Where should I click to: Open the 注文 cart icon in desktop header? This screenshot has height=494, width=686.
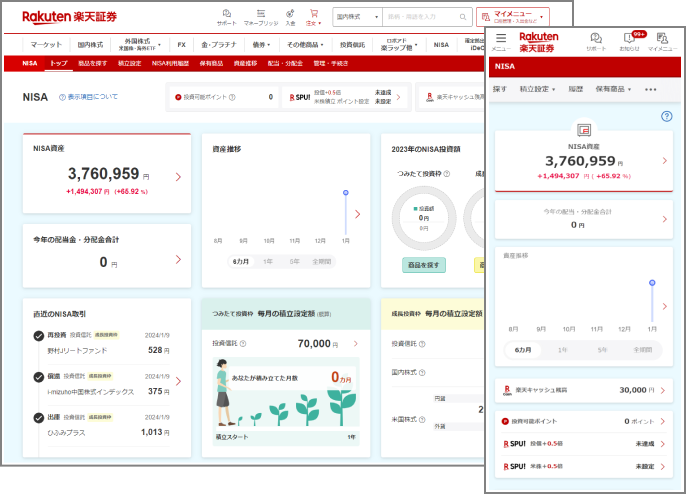(x=313, y=17)
